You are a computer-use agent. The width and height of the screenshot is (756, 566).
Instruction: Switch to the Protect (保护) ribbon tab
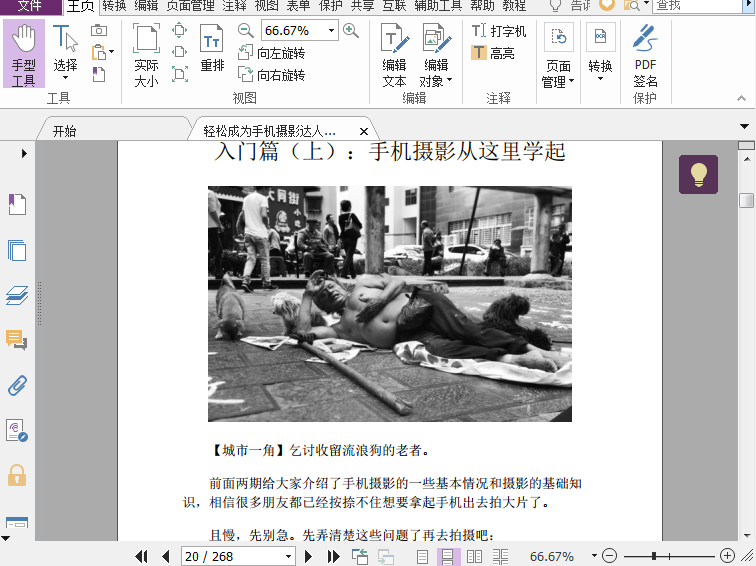(331, 6)
